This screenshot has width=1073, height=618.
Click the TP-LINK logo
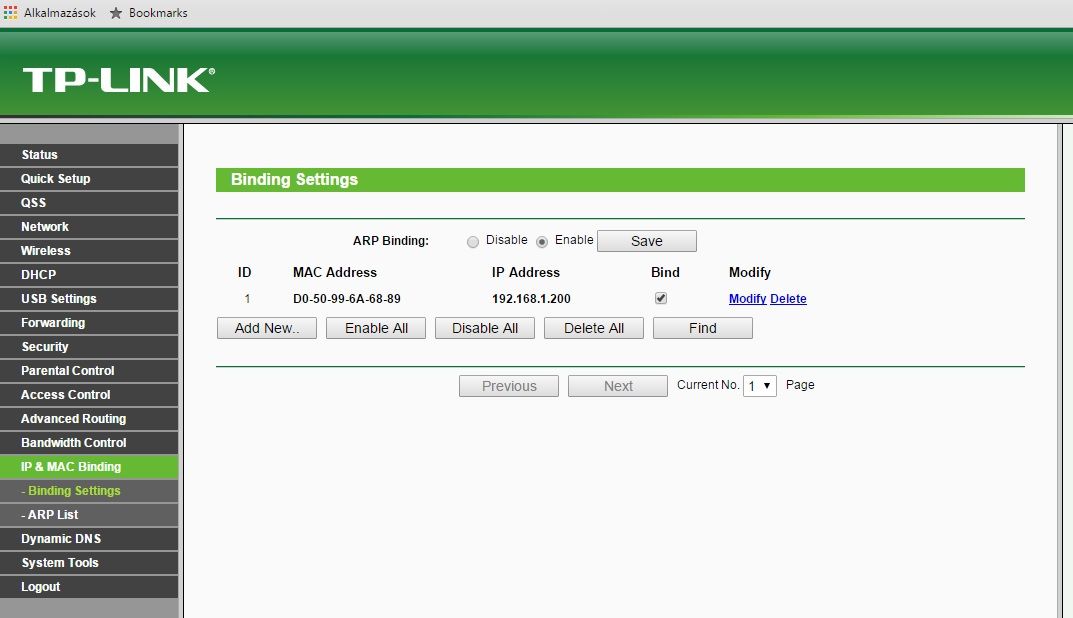click(x=119, y=80)
